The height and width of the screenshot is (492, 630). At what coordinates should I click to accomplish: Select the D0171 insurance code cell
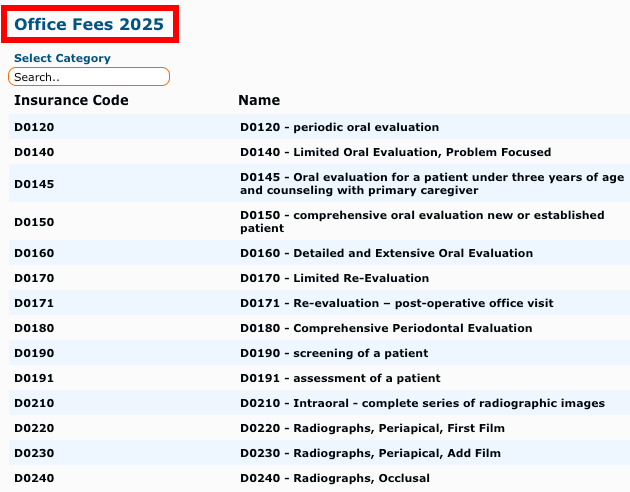[34, 303]
